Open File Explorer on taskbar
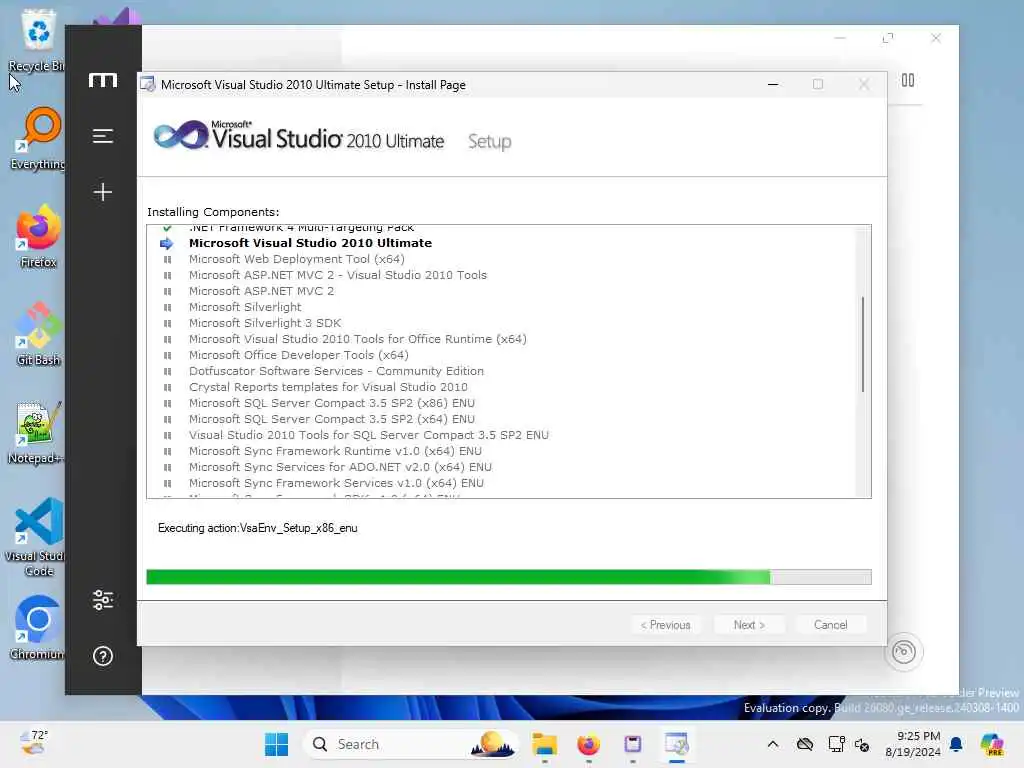This screenshot has width=1024, height=768. coord(544,744)
